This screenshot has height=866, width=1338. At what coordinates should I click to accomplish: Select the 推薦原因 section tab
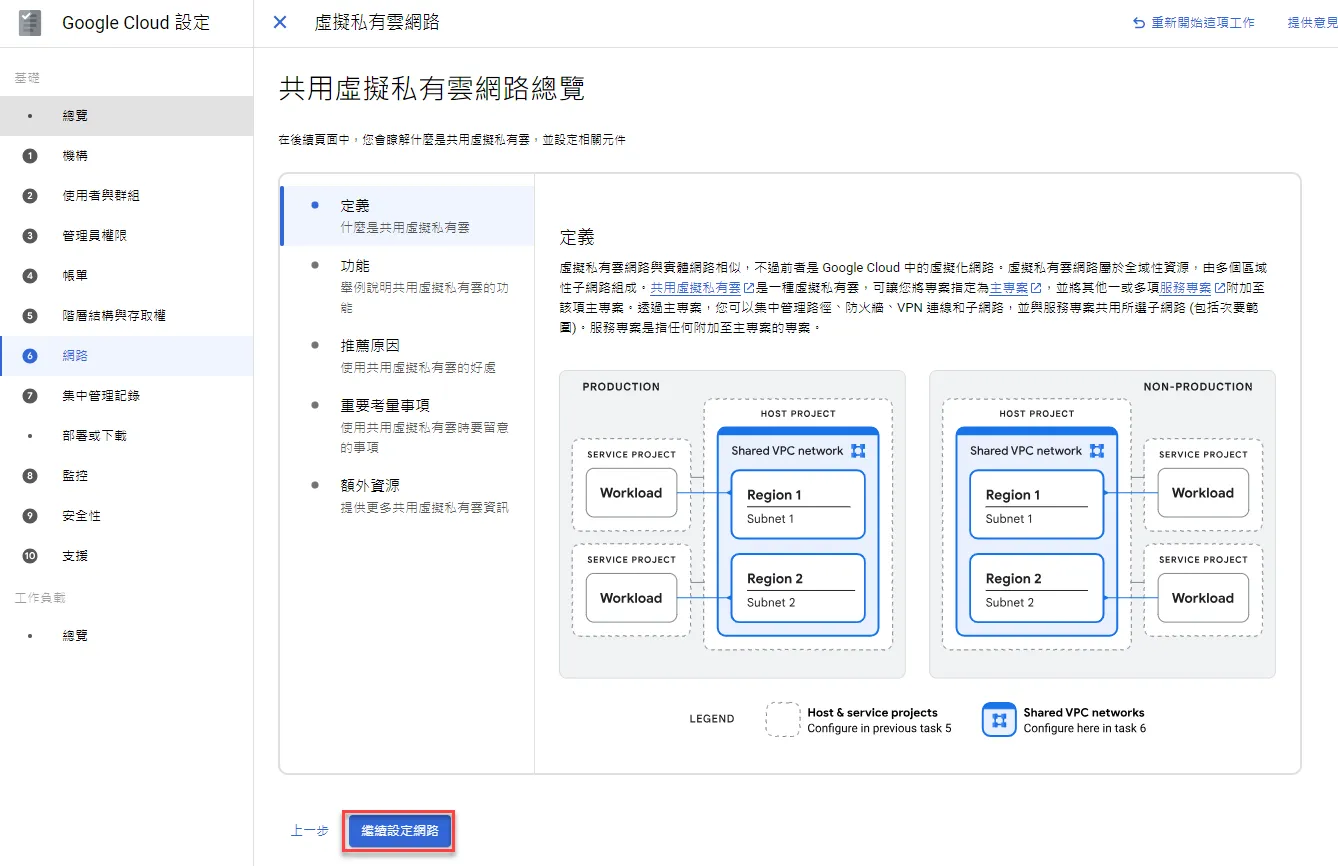tap(408, 356)
